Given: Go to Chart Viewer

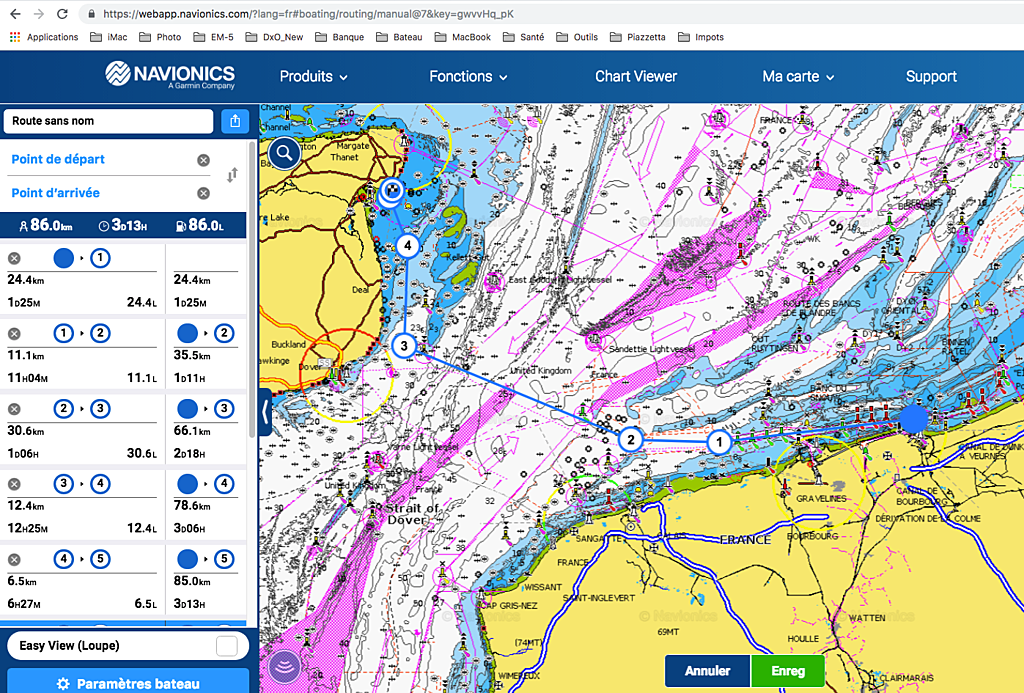Looking at the screenshot, I should pyautogui.click(x=636, y=76).
